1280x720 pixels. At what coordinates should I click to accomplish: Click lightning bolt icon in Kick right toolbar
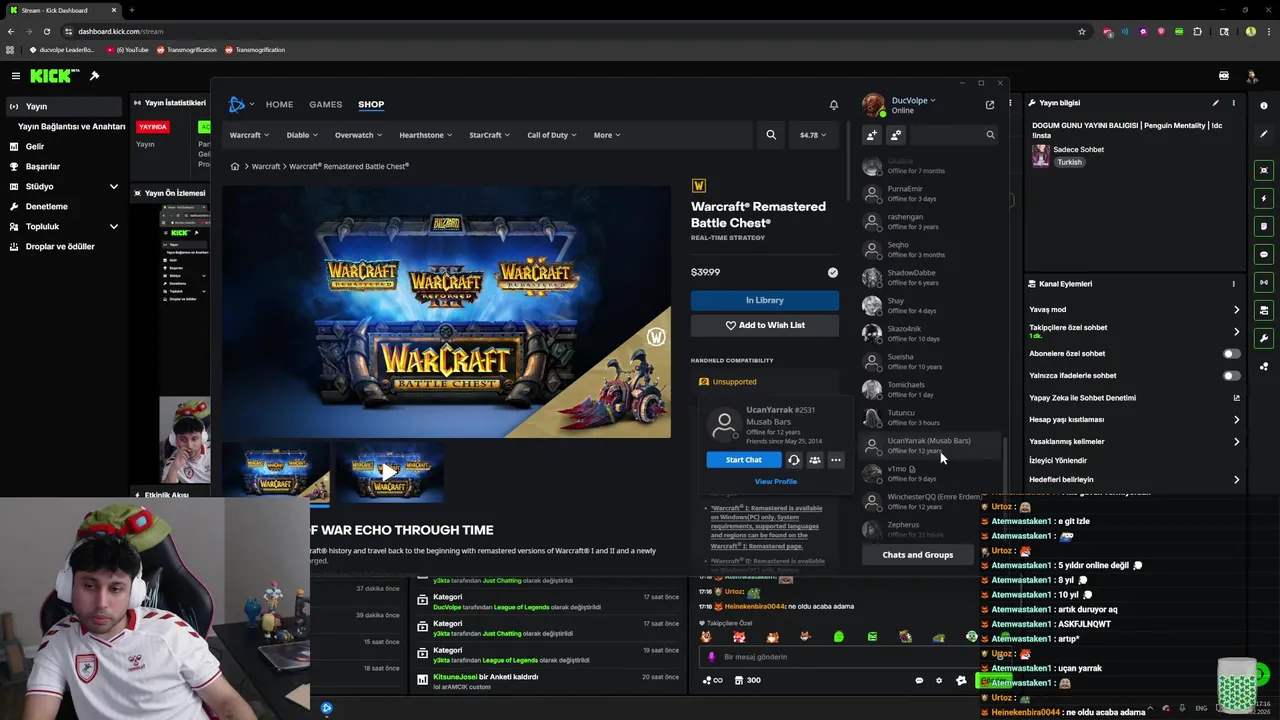click(1264, 198)
